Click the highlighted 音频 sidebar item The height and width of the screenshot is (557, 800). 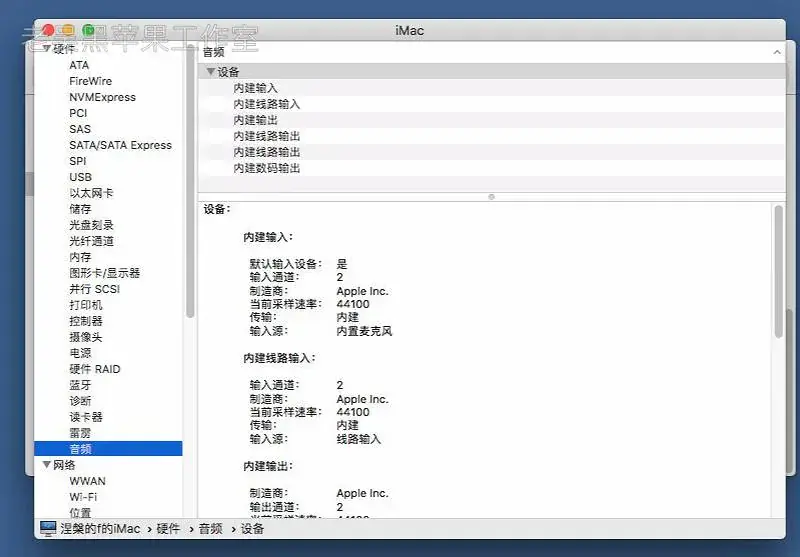tap(108, 449)
